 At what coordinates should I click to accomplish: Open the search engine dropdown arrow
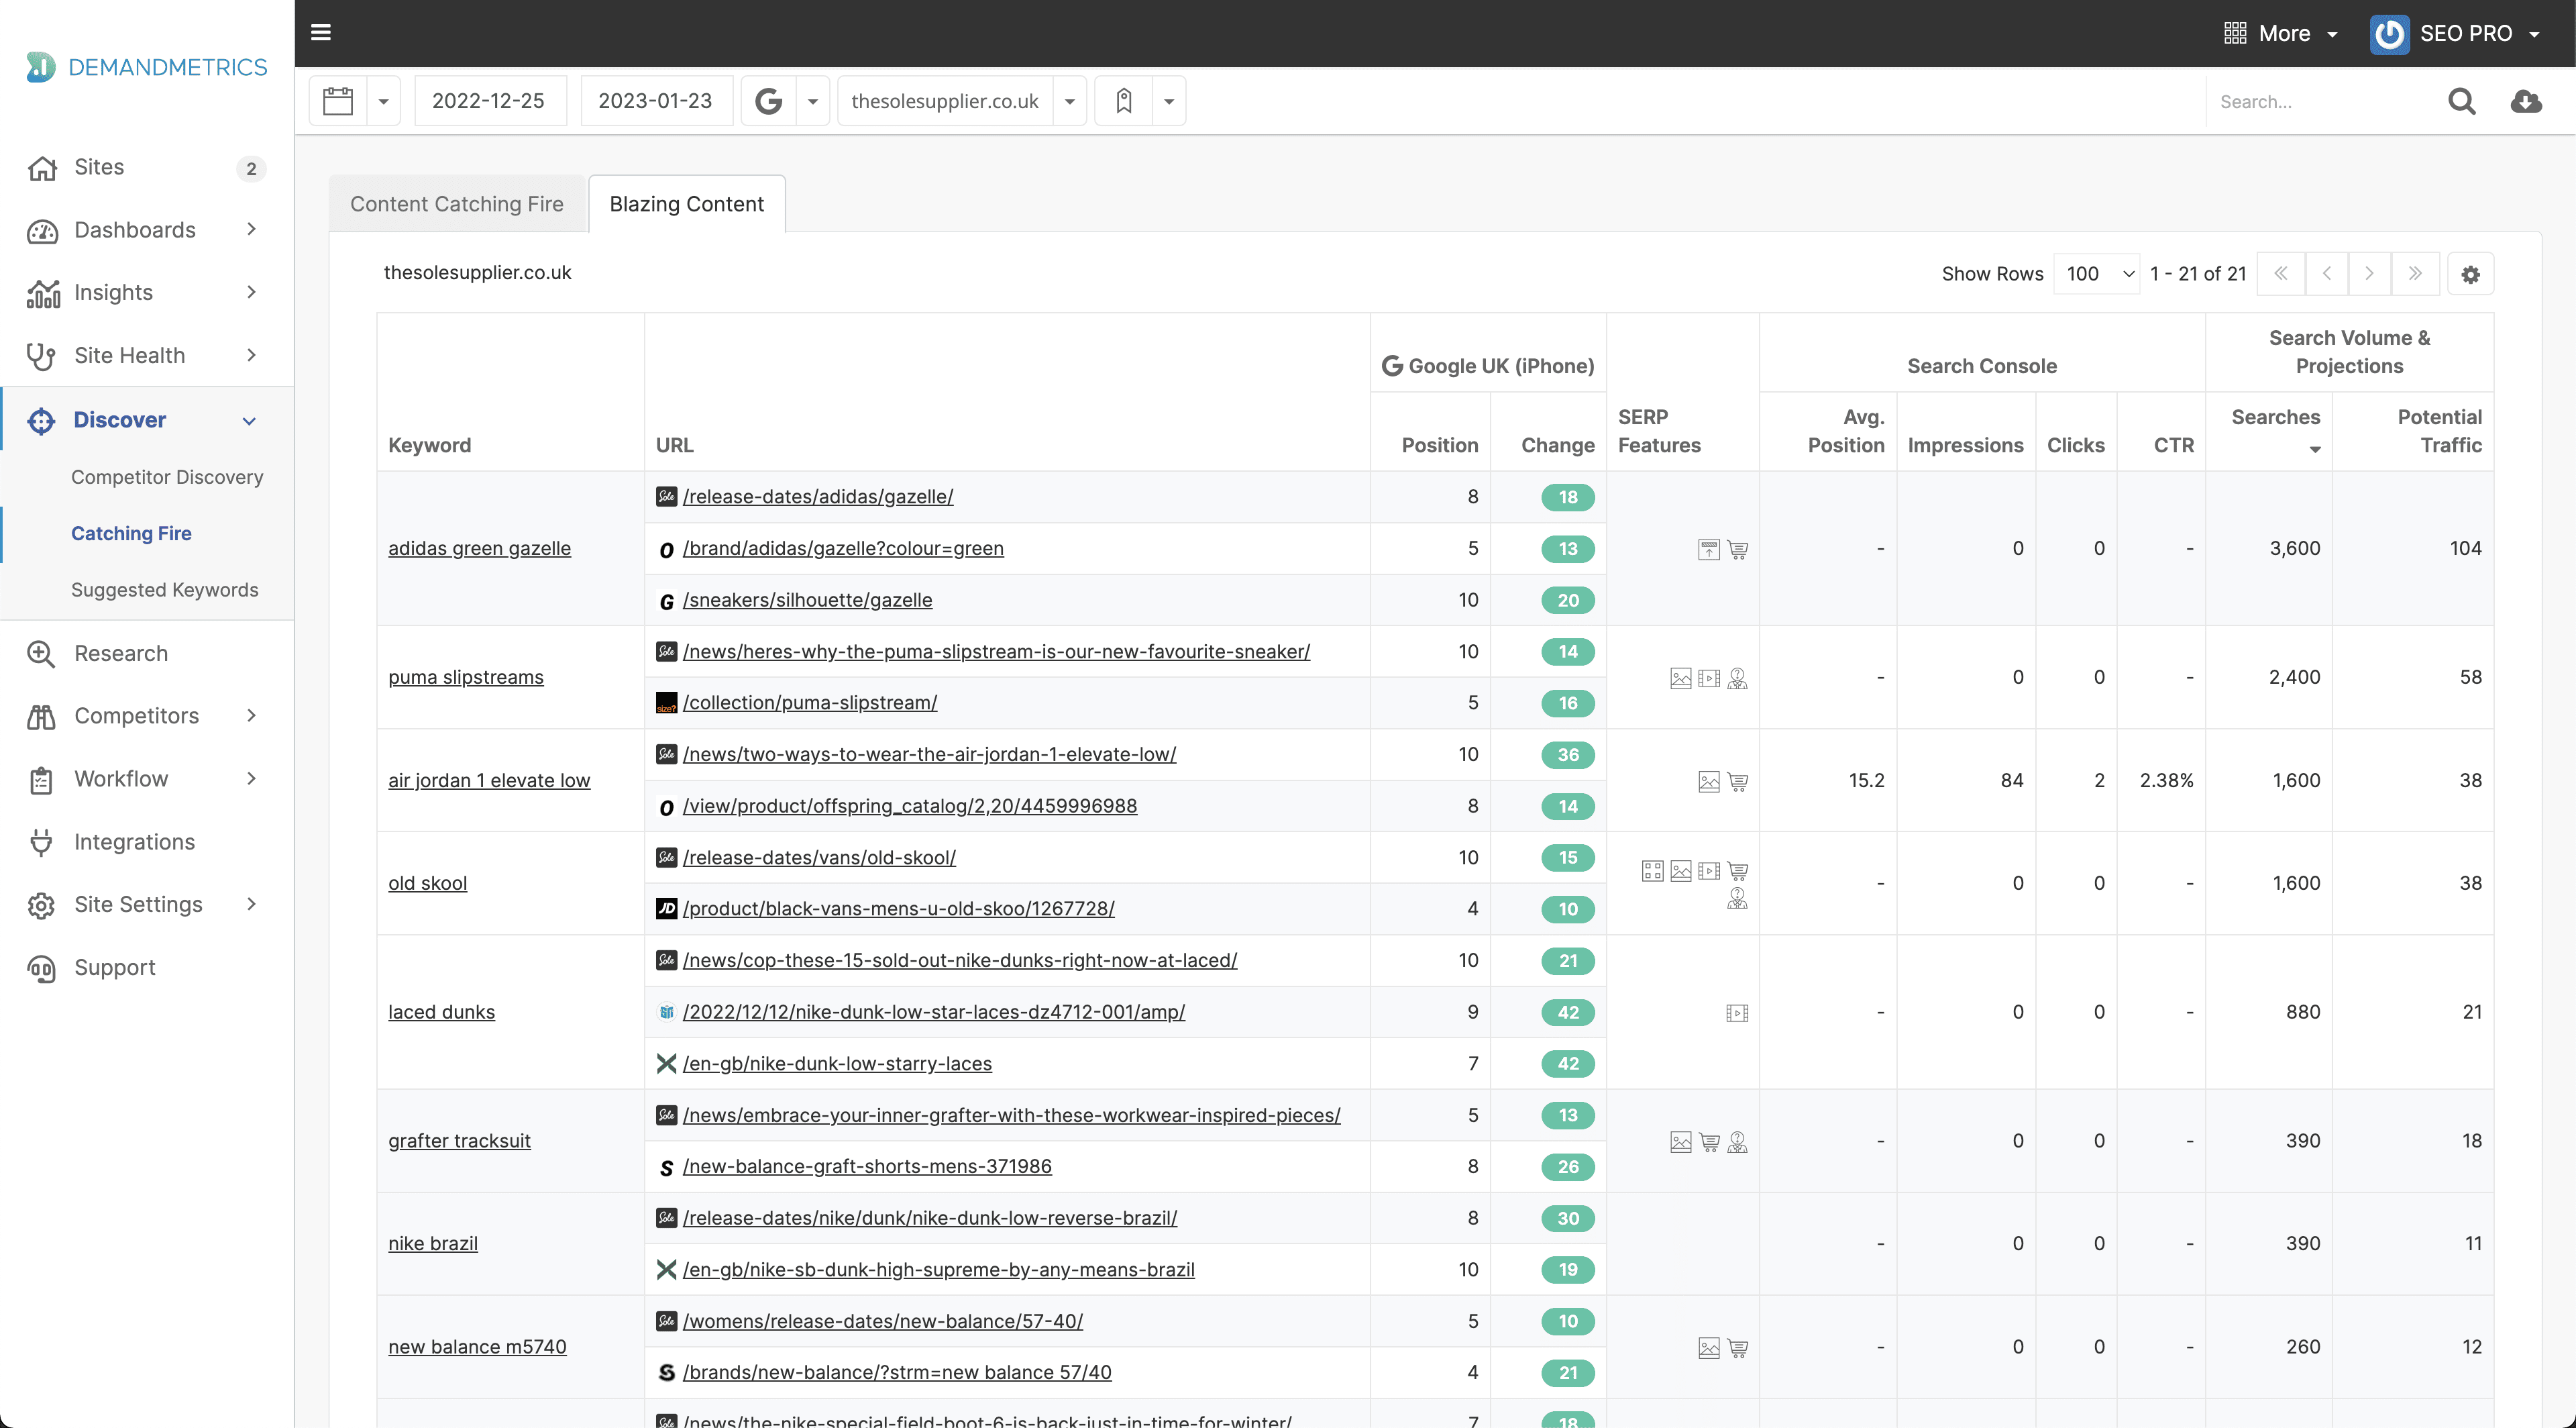(813, 101)
